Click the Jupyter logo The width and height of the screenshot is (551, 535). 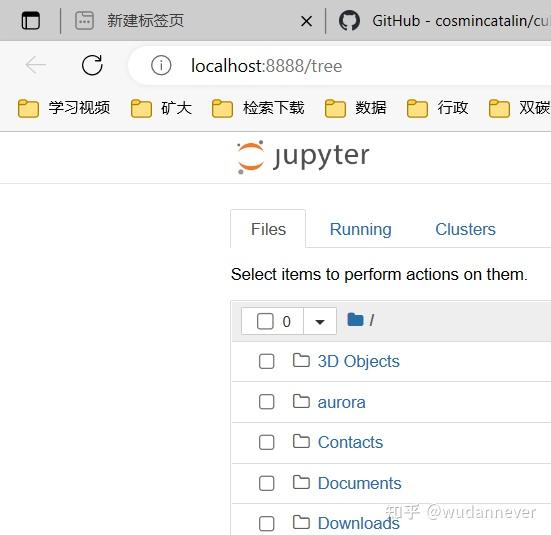pyautogui.click(x=303, y=157)
